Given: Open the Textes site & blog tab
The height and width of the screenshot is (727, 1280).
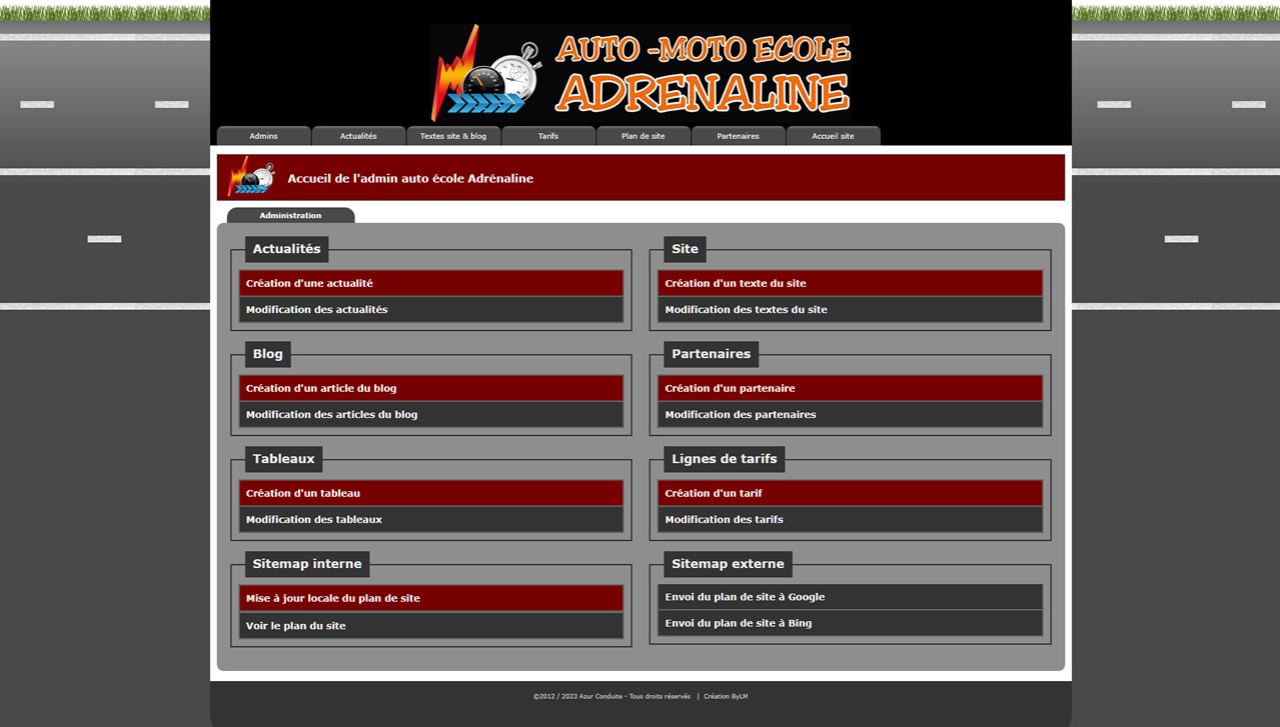Looking at the screenshot, I should pos(453,136).
